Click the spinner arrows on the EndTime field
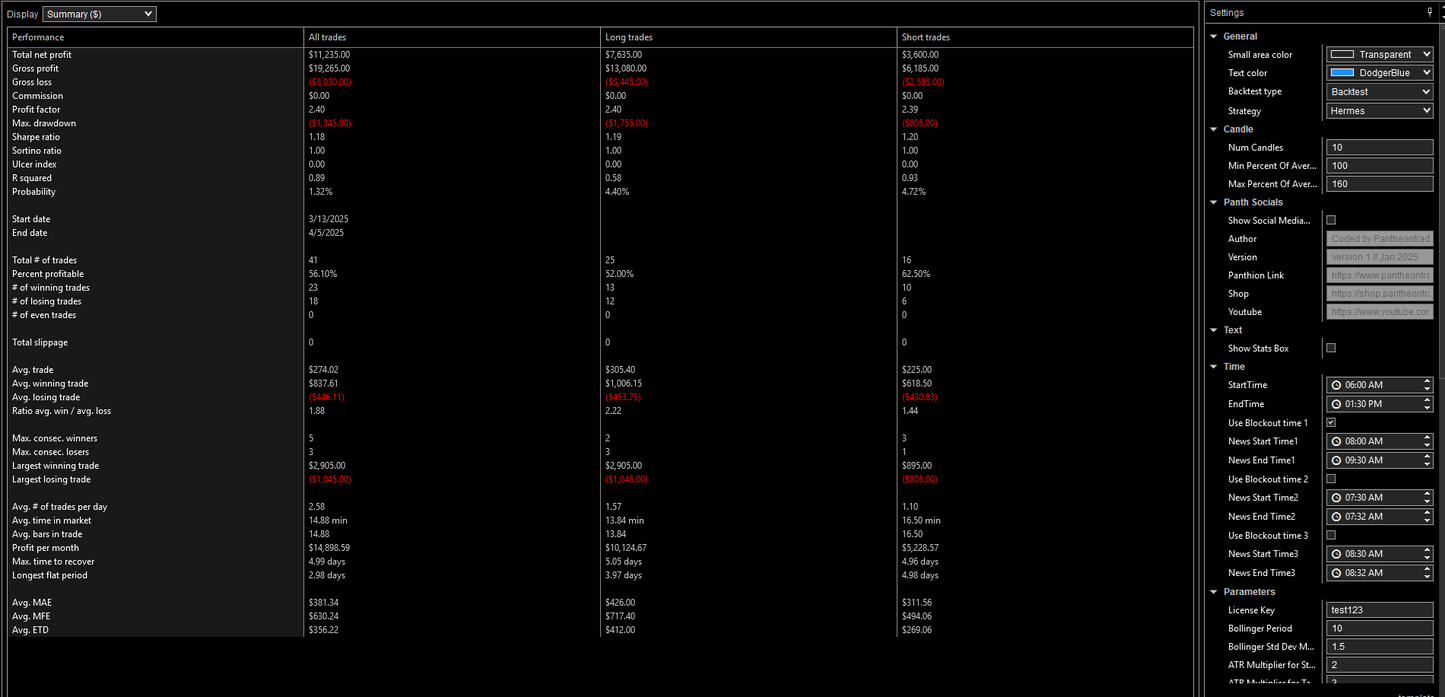1445x697 pixels. 1427,404
